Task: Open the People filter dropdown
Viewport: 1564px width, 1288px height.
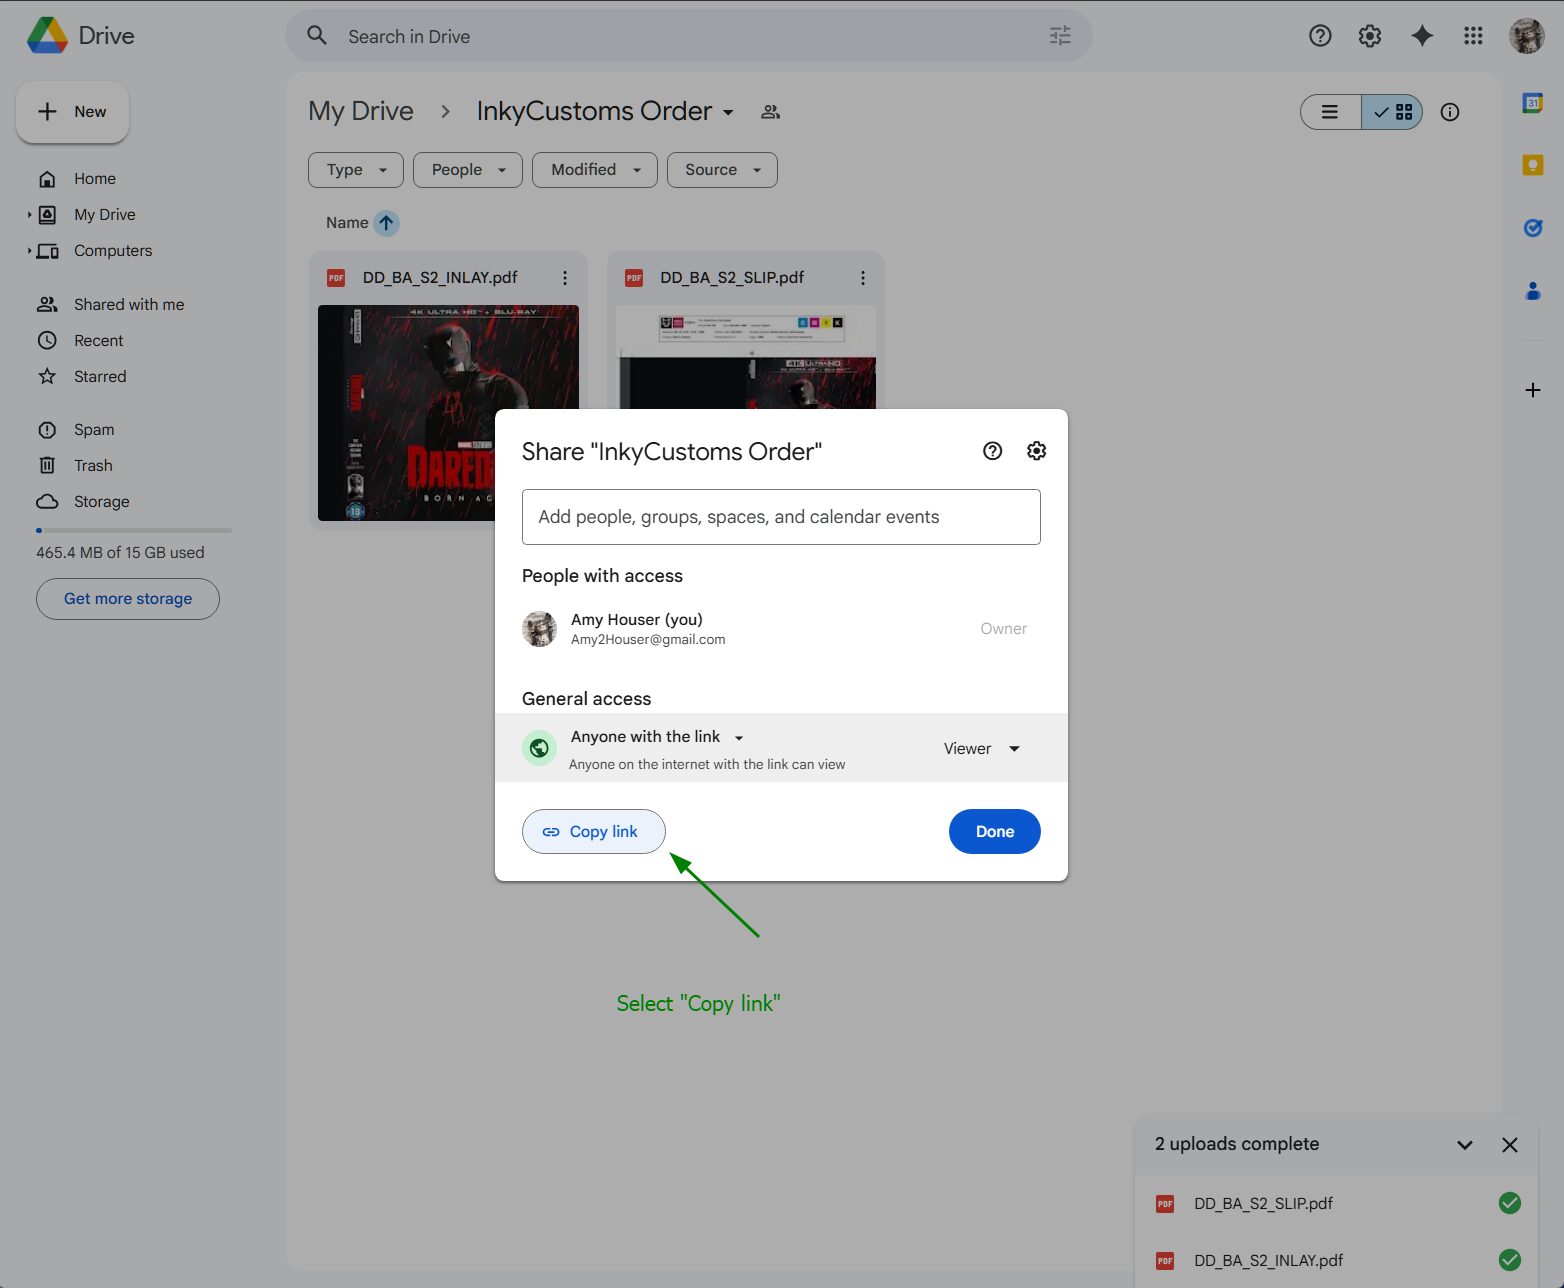Action: pos(468,170)
